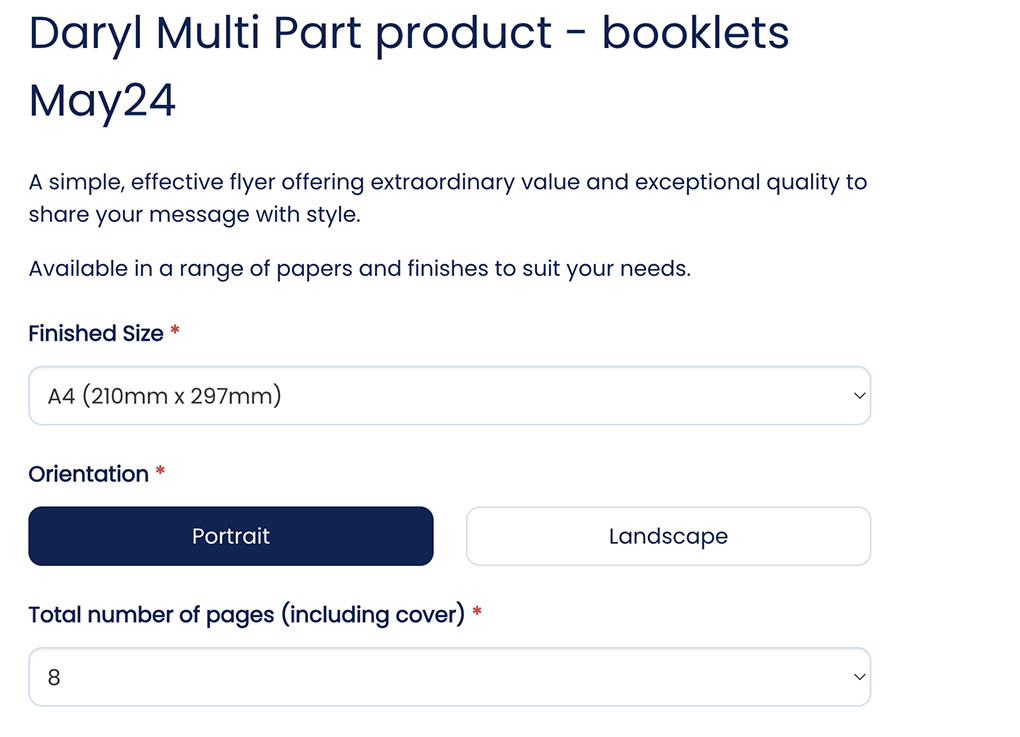The width and height of the screenshot is (1020, 737).
Task: Click the red asterisk beside Finished Size
Action: (x=175, y=333)
